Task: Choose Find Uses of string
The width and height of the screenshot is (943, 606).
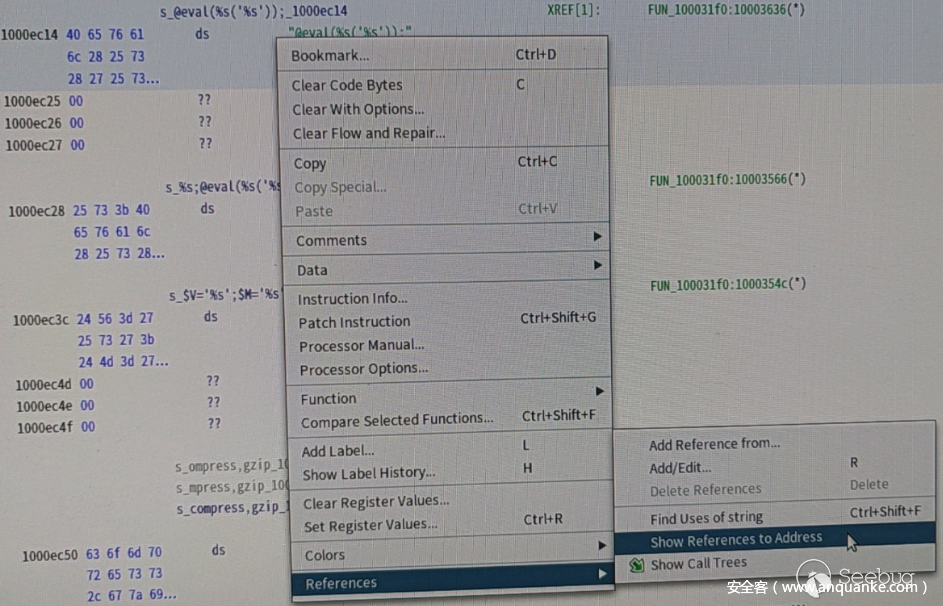Action: click(706, 517)
